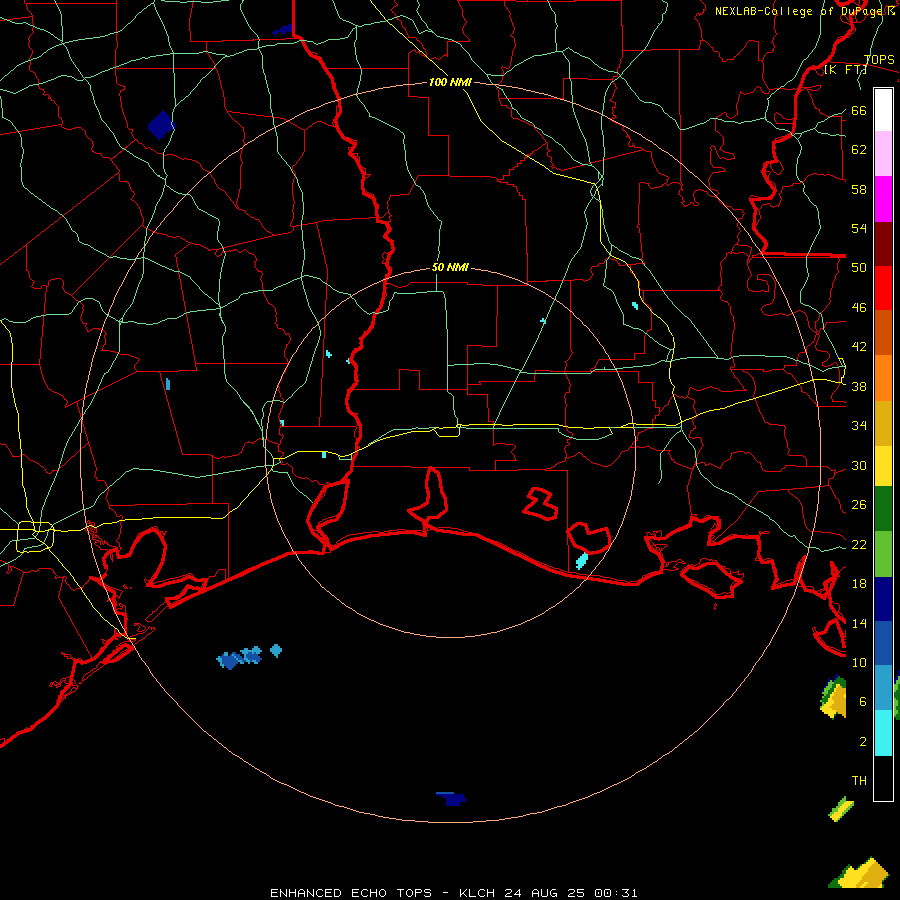Click the light pink legend swatch

883,154
